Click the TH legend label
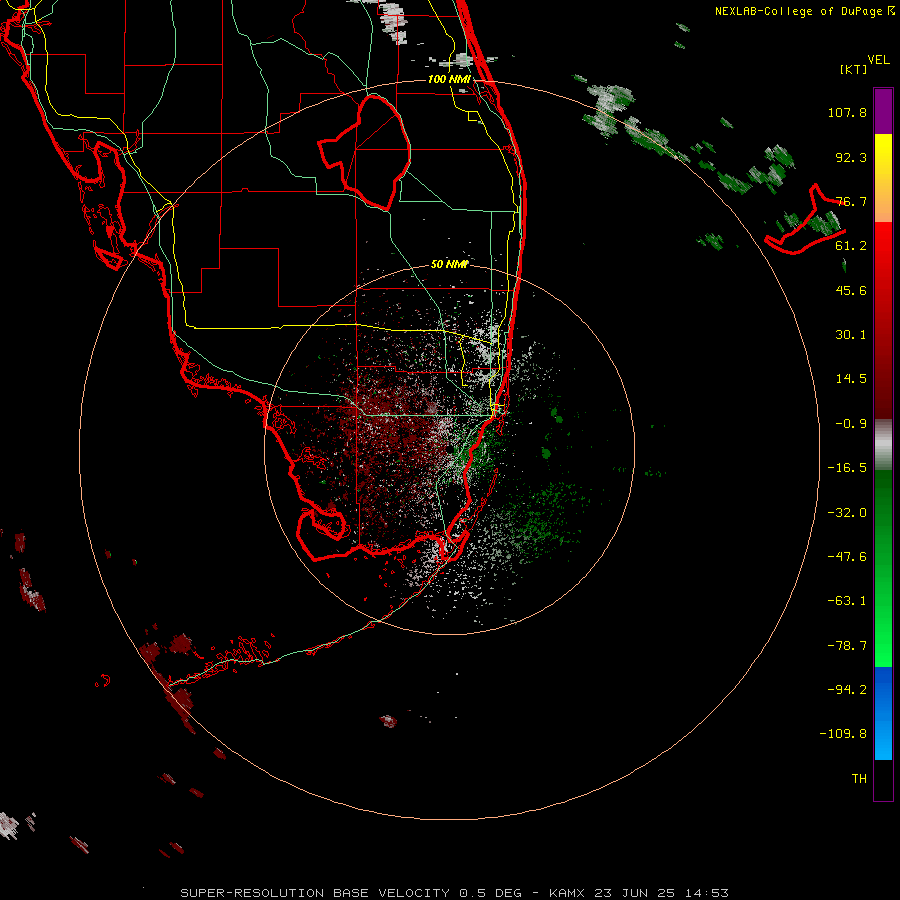The image size is (900, 900). pos(859,778)
